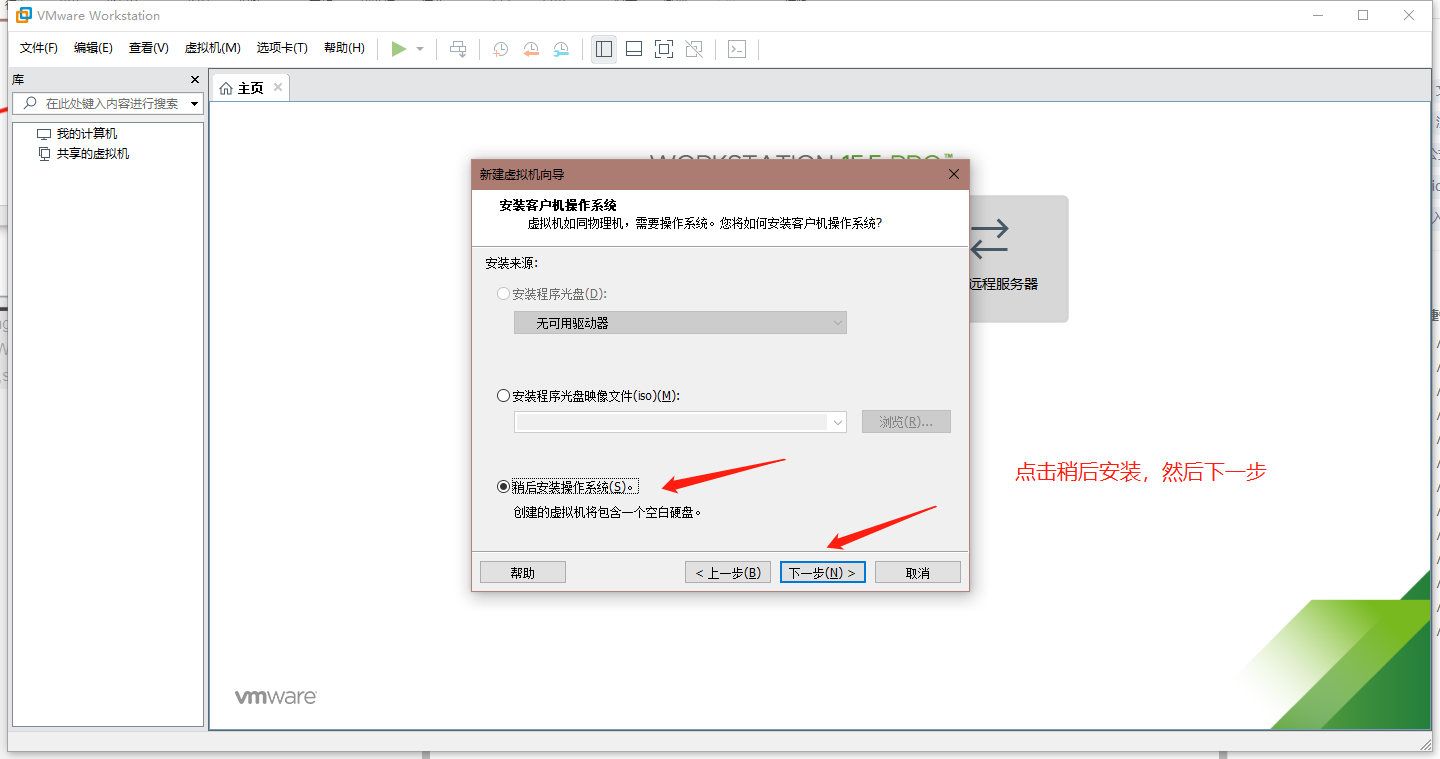Select 我的计算机 in the library tree
This screenshot has width=1440, height=759.
(87, 134)
